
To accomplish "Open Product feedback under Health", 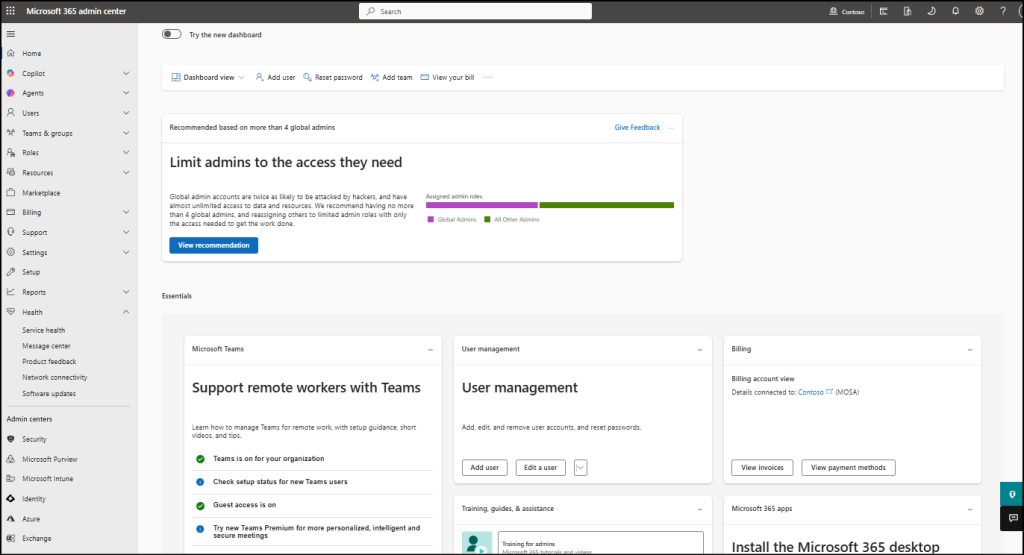I will click(49, 362).
